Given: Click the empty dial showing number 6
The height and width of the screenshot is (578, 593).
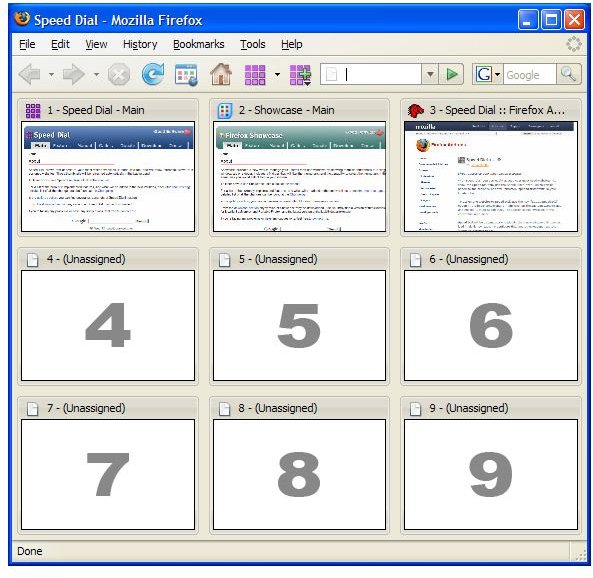Looking at the screenshot, I should click(491, 325).
